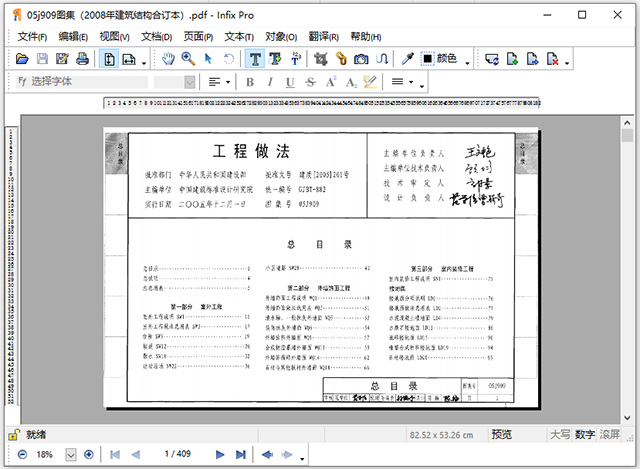
Task: Expand the formatting toolbar options arrow
Action: click(x=422, y=86)
